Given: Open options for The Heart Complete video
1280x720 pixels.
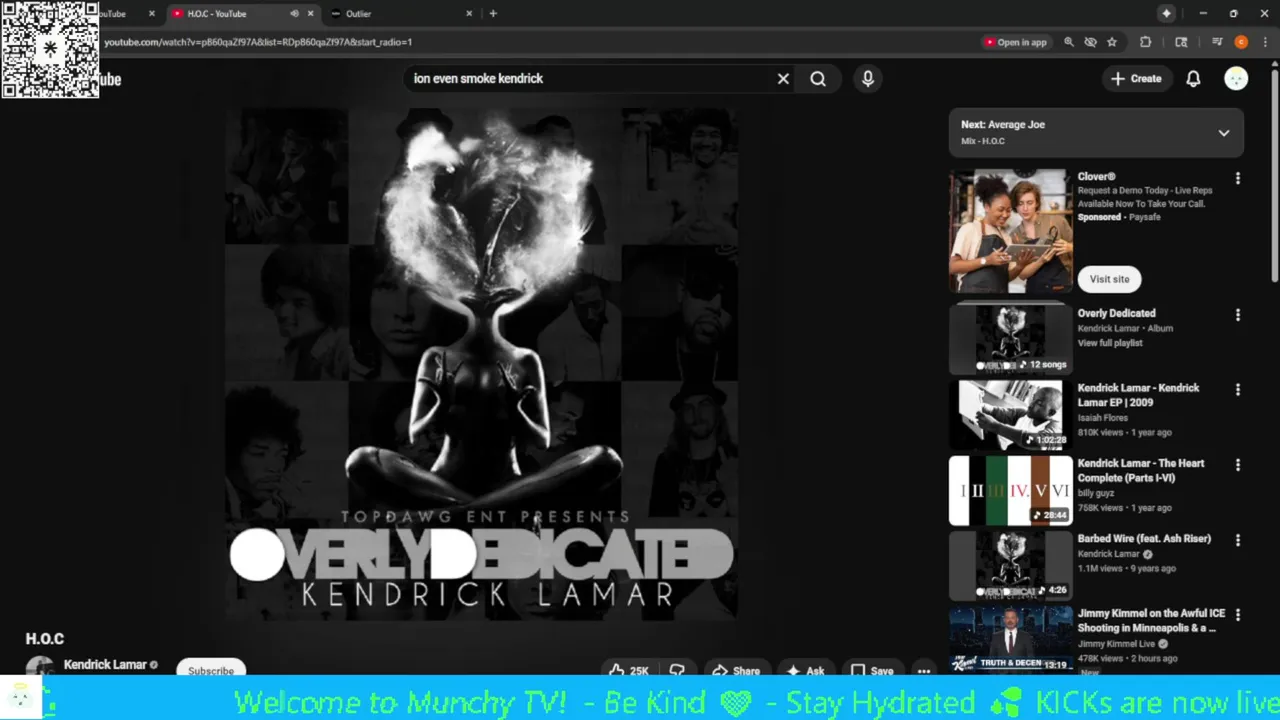Looking at the screenshot, I should (1237, 465).
